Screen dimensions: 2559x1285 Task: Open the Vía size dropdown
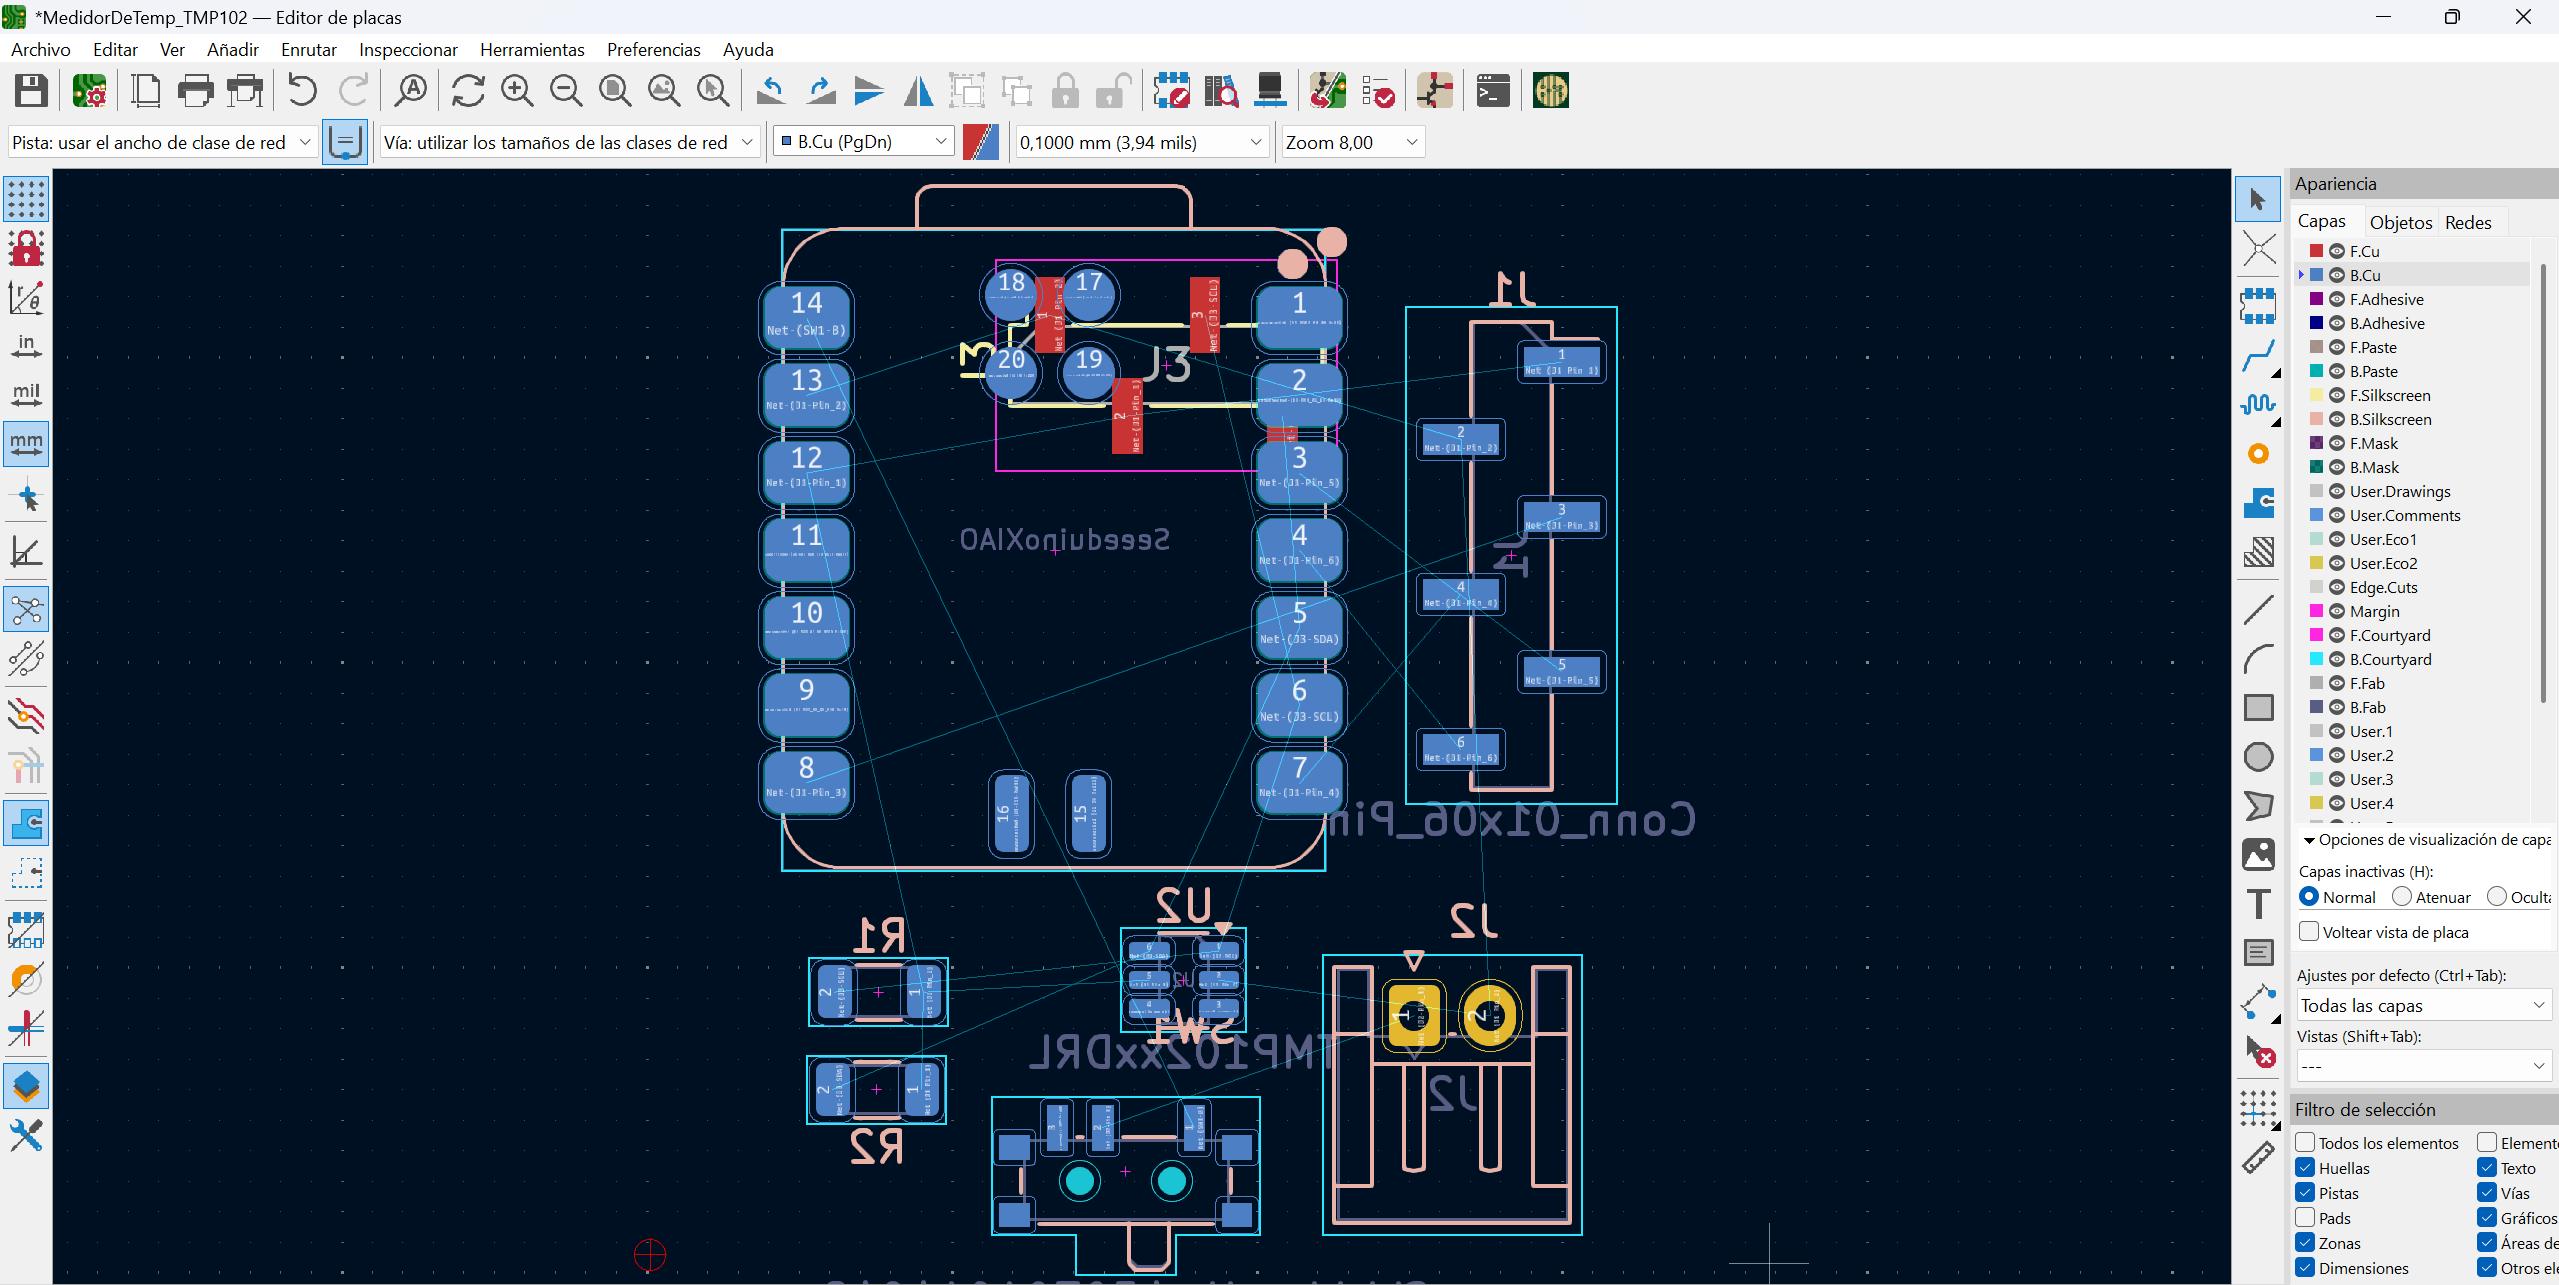[569, 142]
